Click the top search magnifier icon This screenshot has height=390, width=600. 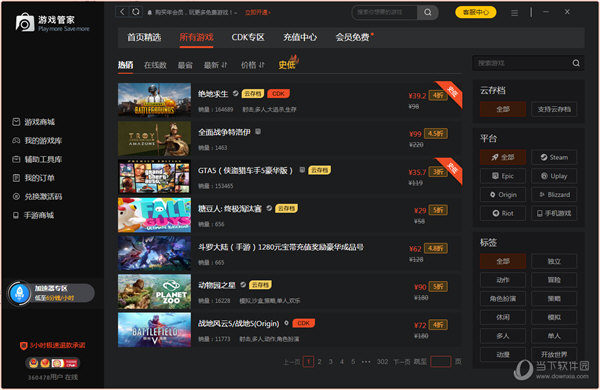428,12
